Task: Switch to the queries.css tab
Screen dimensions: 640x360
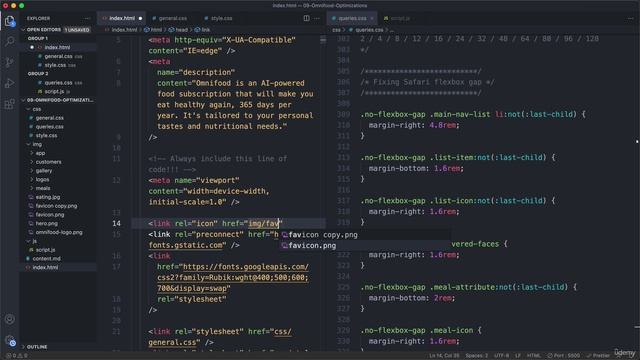Action: pos(352,18)
